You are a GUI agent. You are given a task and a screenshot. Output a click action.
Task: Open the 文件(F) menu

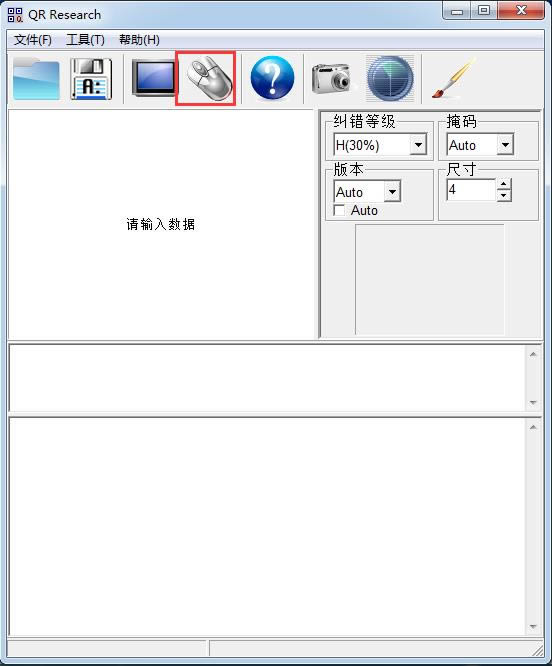33,40
